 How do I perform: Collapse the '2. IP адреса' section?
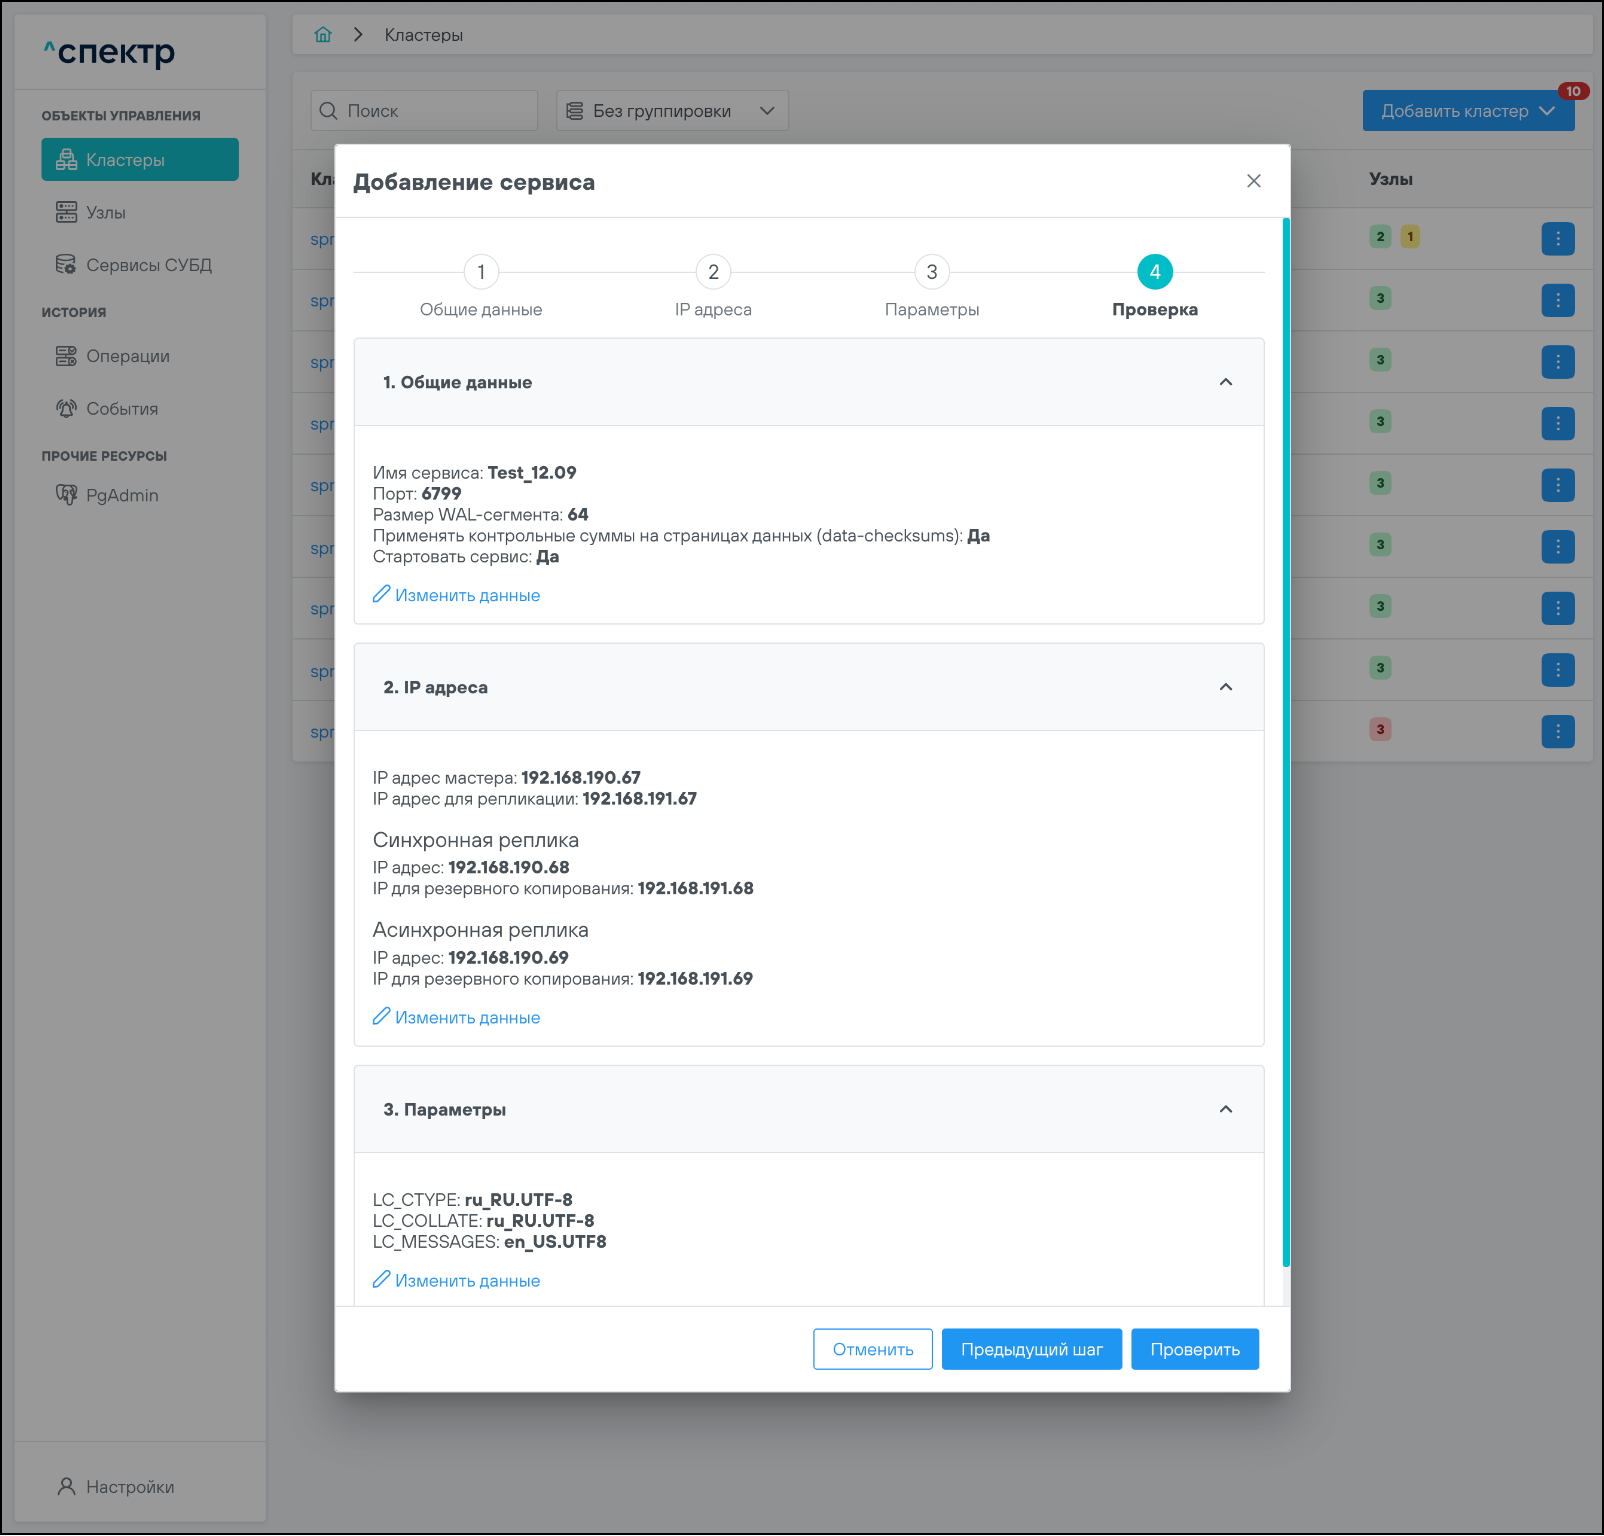click(1225, 687)
